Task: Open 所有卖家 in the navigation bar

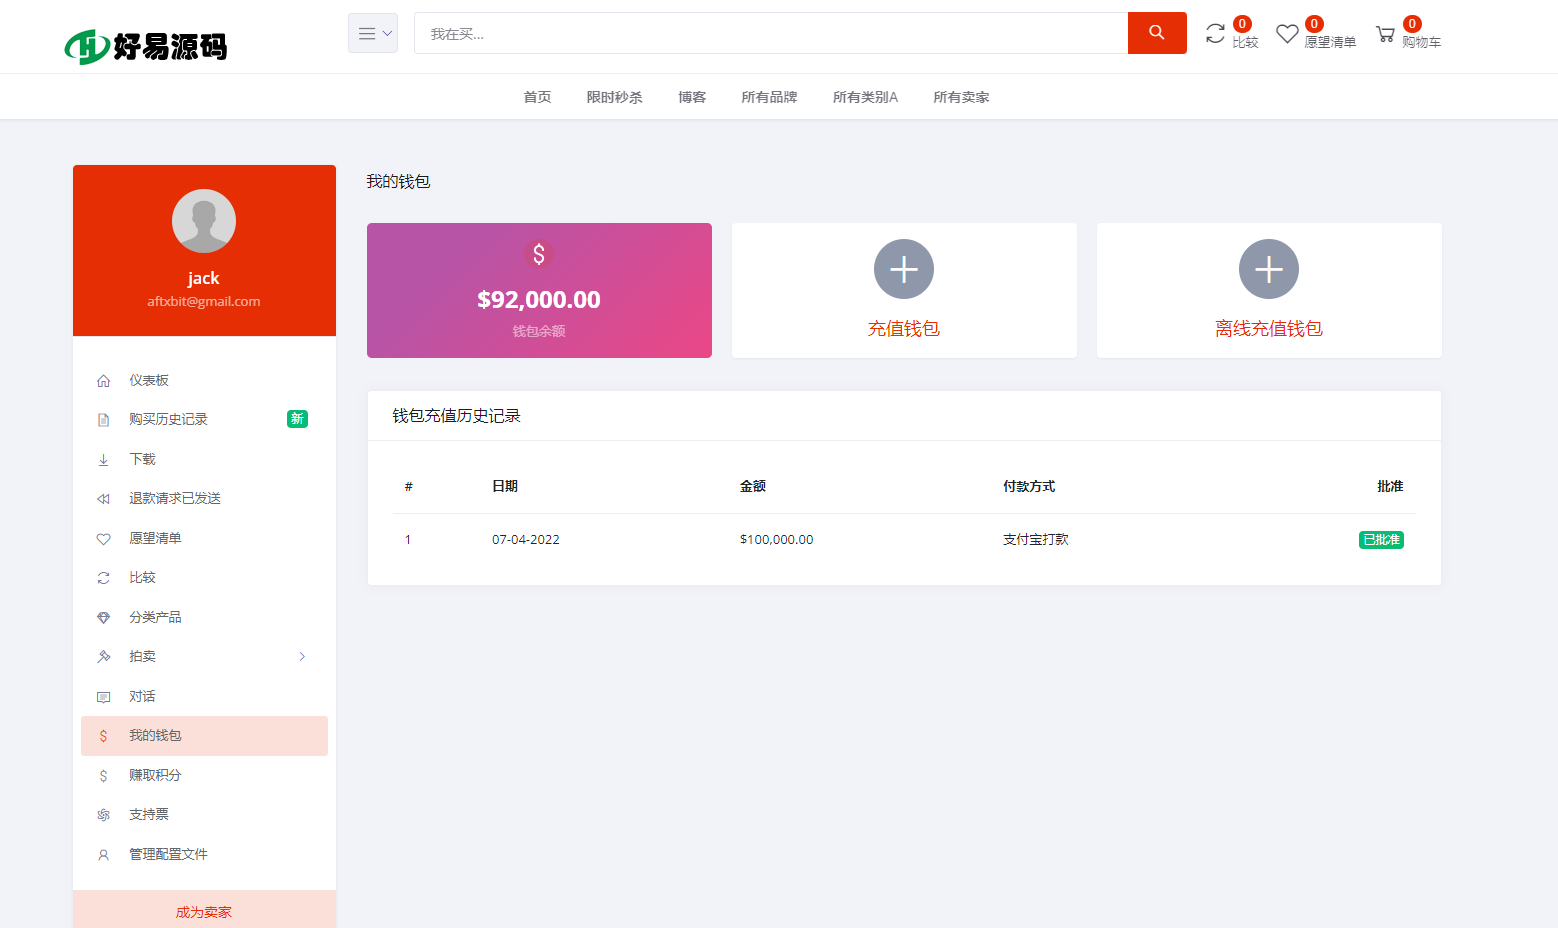Action: (x=961, y=97)
